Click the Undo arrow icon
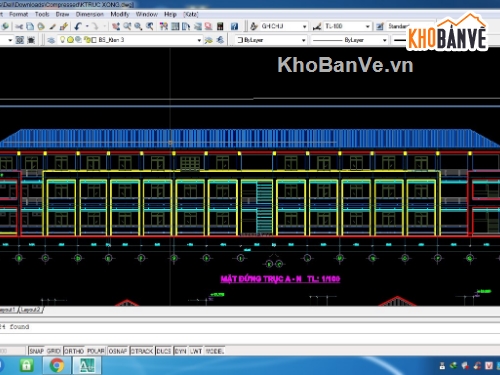The width and height of the screenshot is (500, 375). tap(78, 26)
